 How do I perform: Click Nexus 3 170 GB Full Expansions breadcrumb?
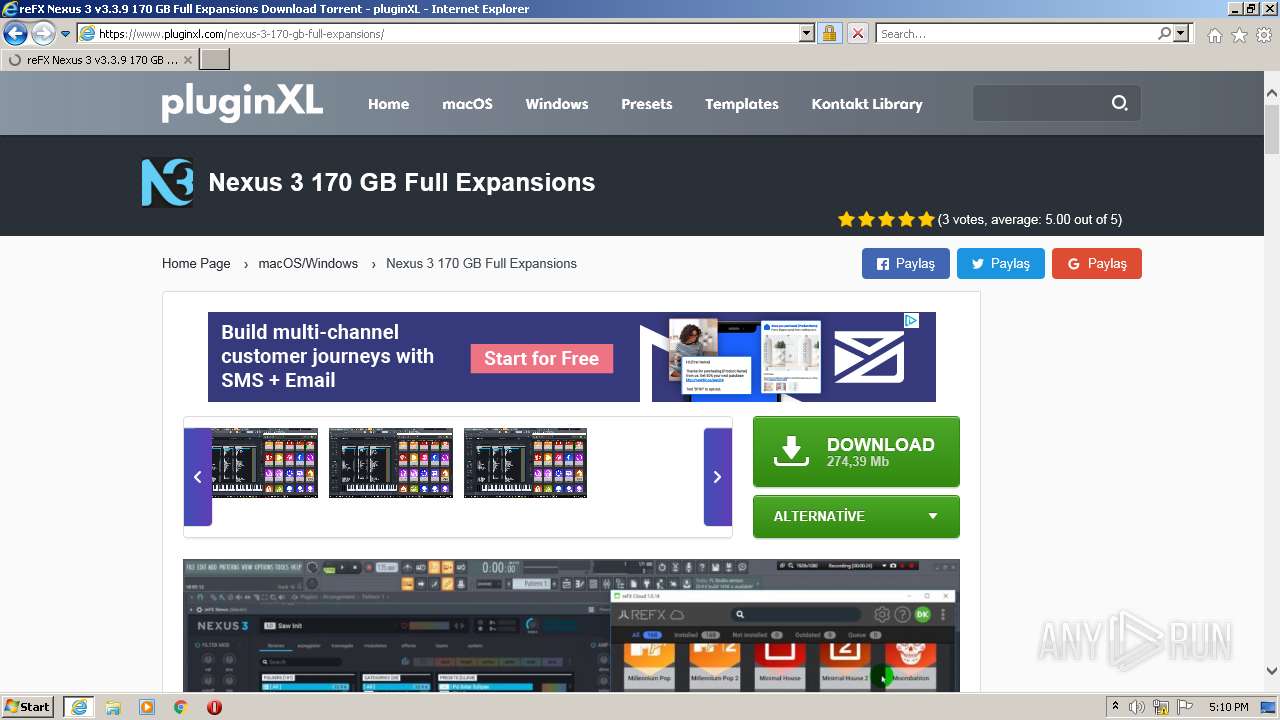point(481,264)
